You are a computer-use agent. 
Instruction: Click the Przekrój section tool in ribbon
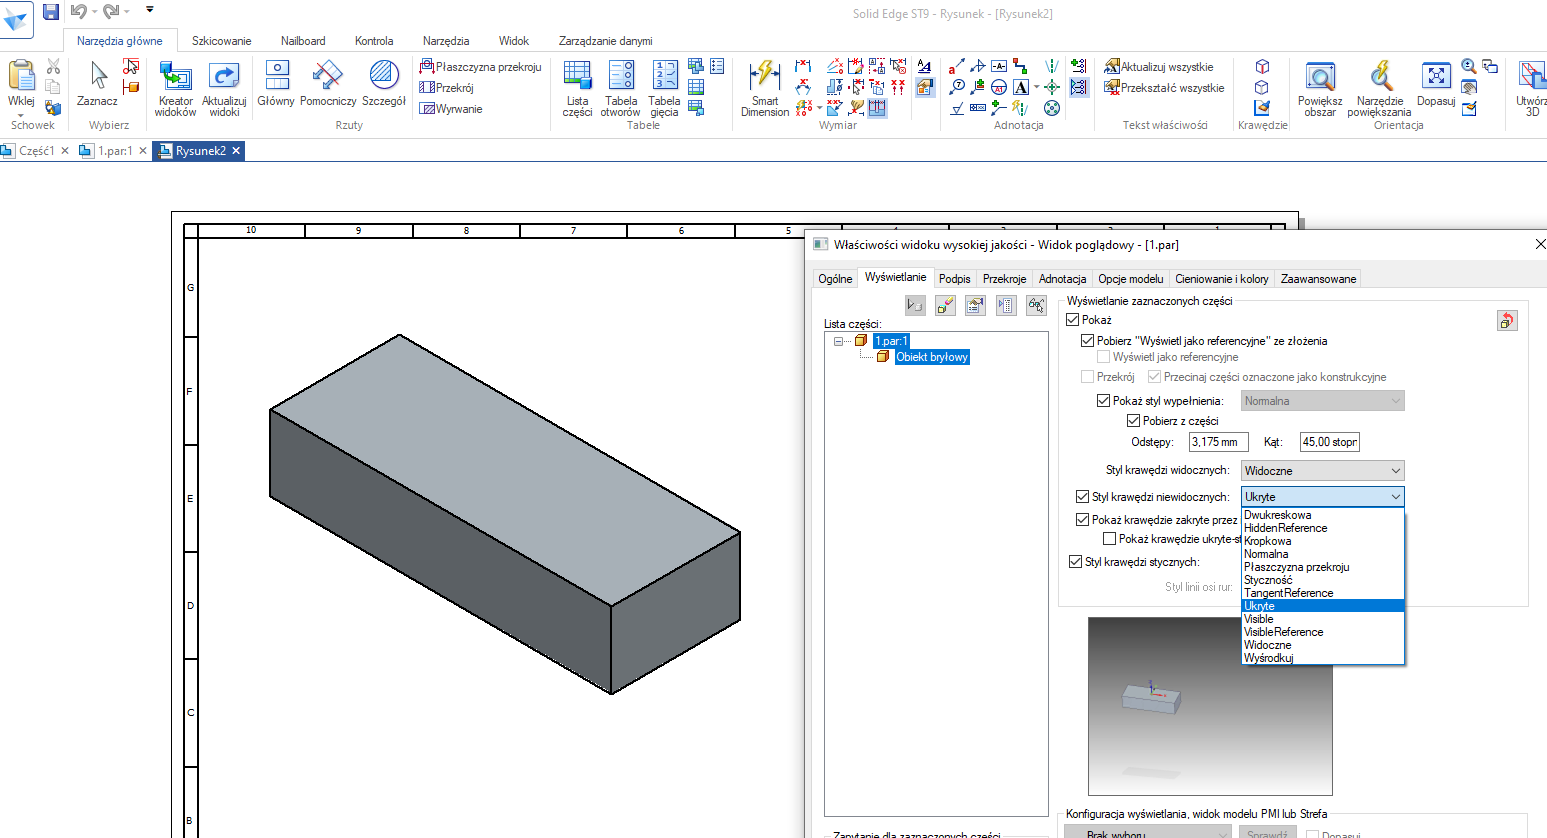click(x=447, y=88)
